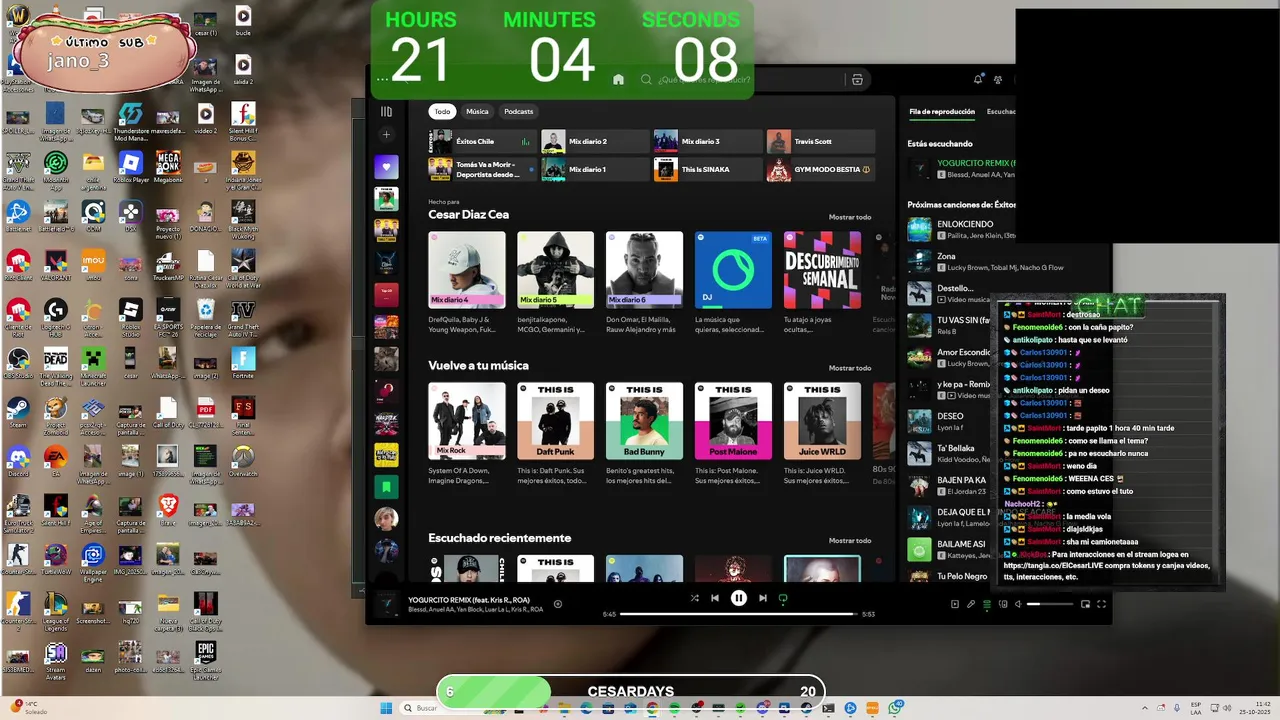Click Mostrar todo beside Escuchado recientemente

click(x=849, y=541)
